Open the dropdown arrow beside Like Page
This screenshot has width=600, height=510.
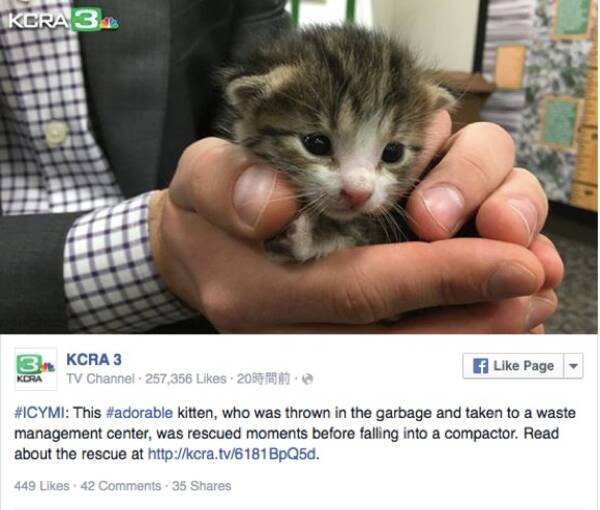click(573, 366)
